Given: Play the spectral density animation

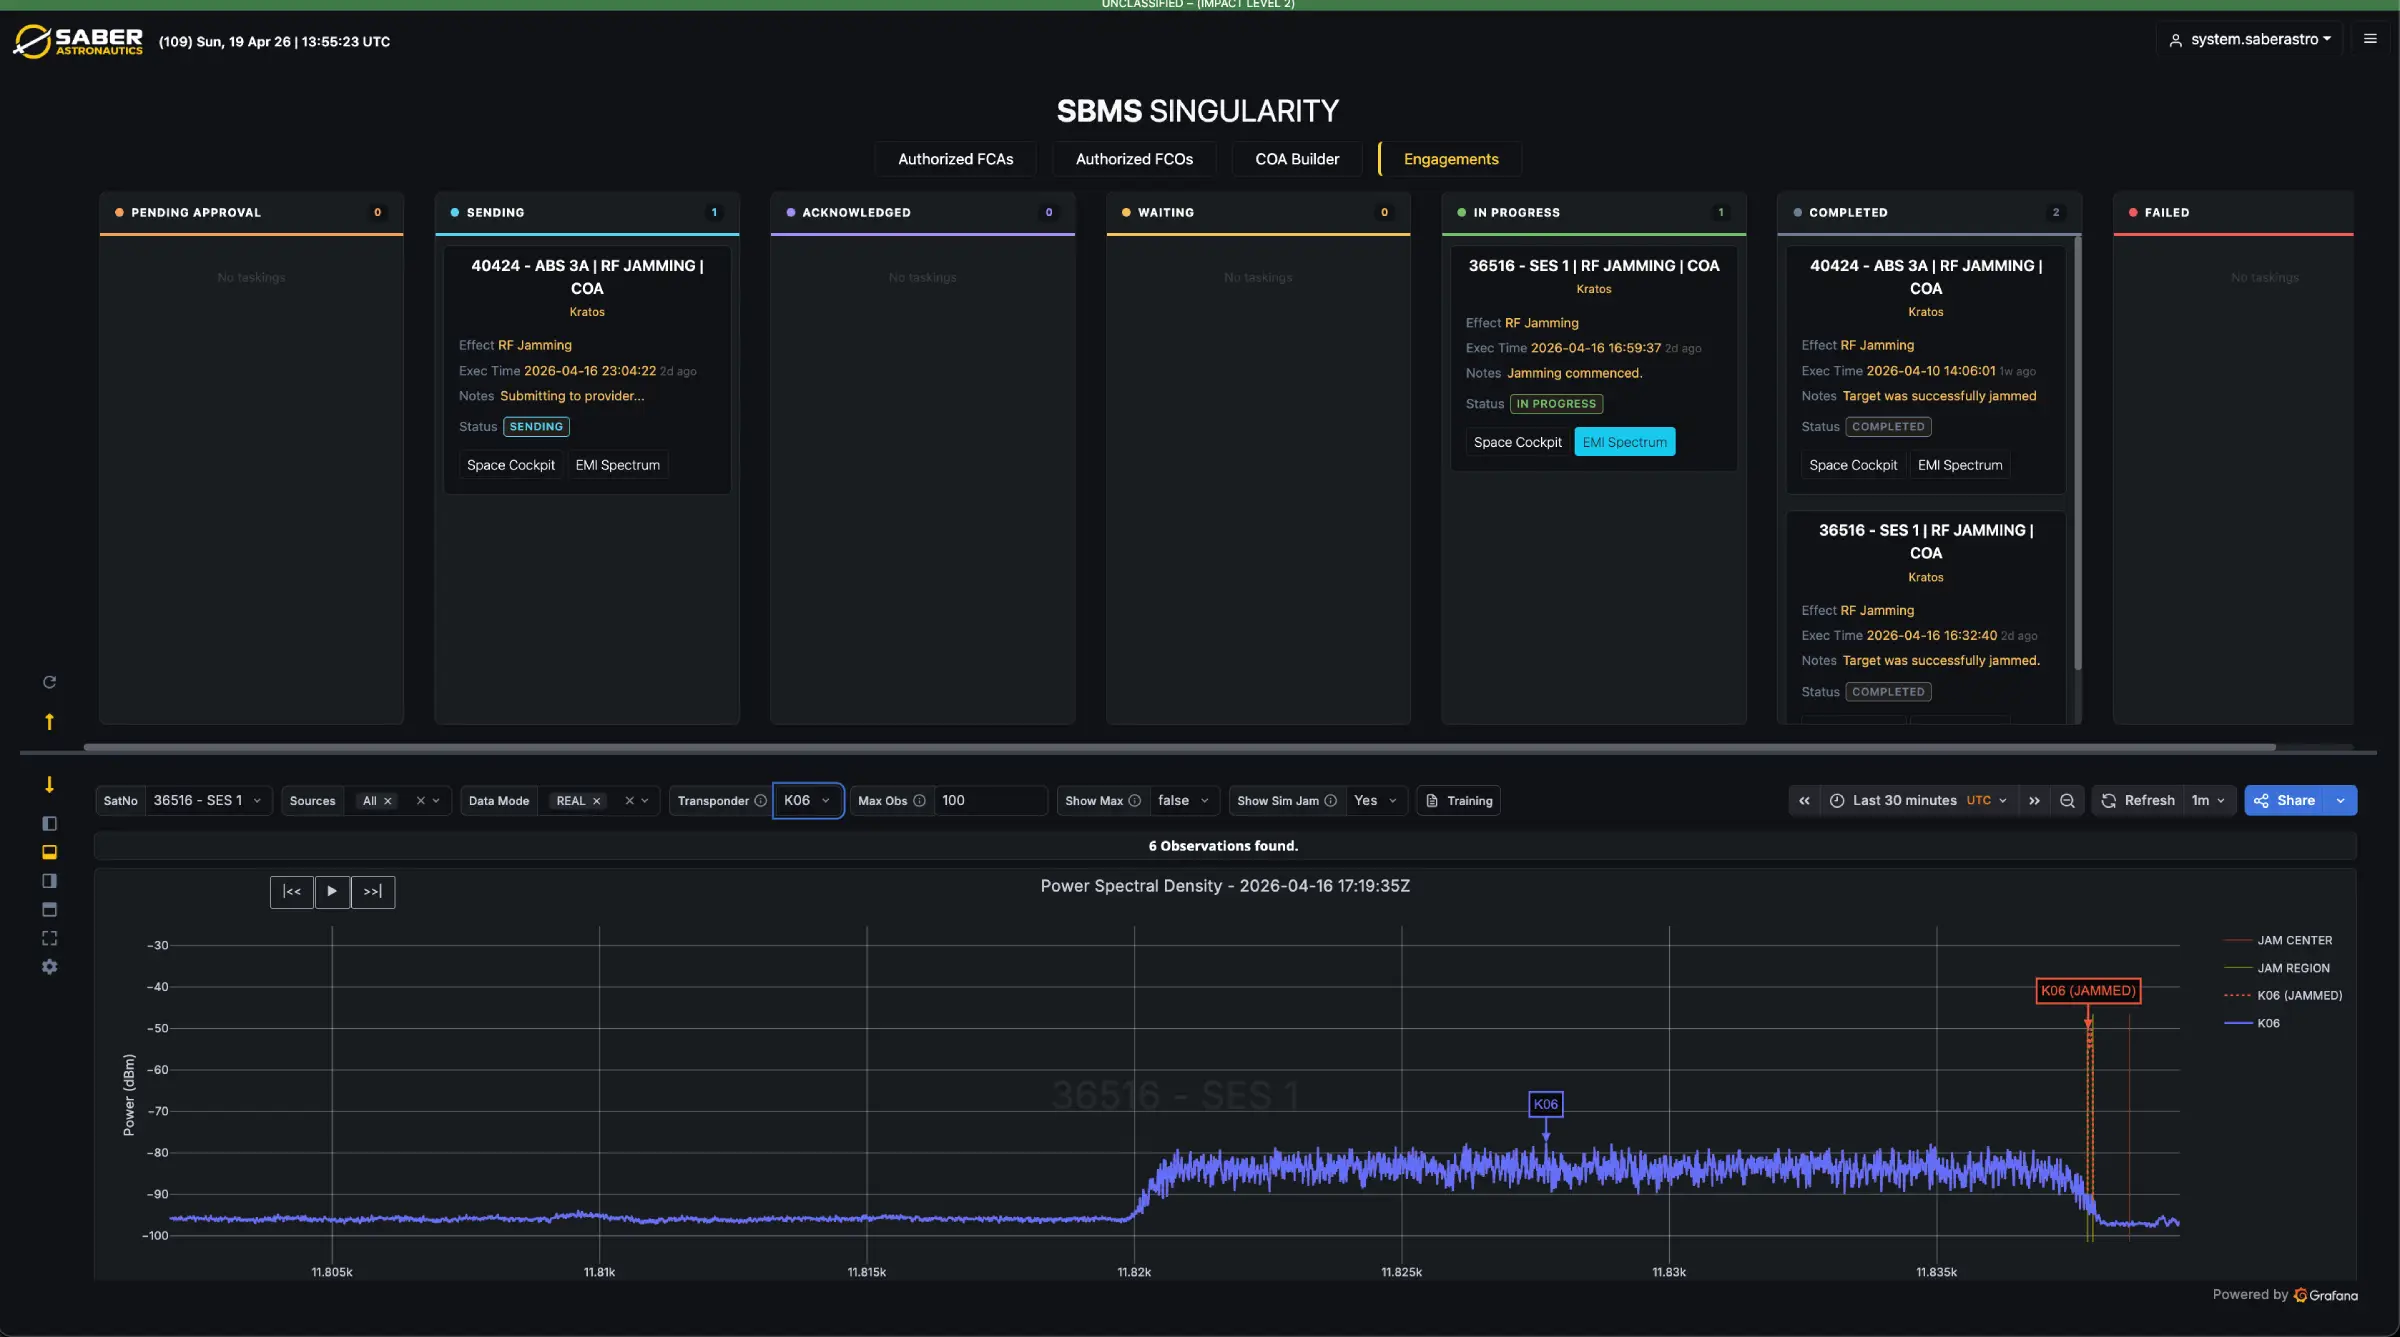Looking at the screenshot, I should tap(332, 891).
